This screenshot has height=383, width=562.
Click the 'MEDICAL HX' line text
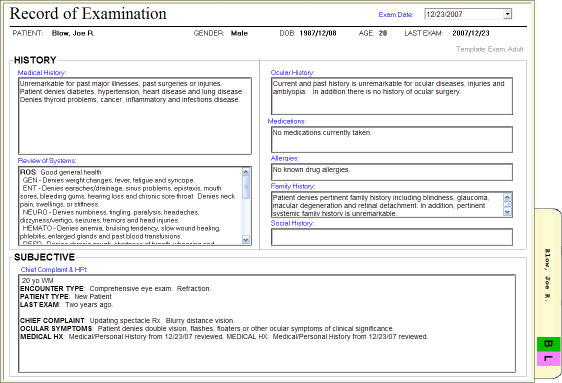pyautogui.click(x=224, y=337)
